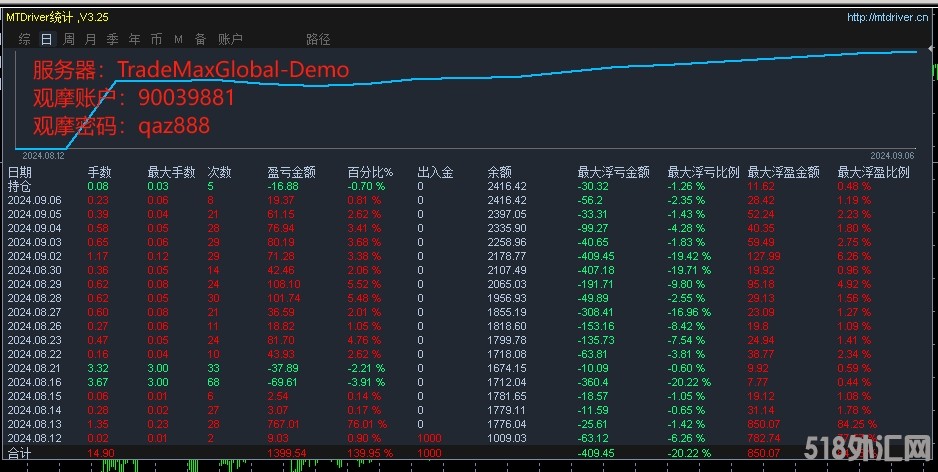
Task: Click the 路径 path button
Action: pos(318,39)
